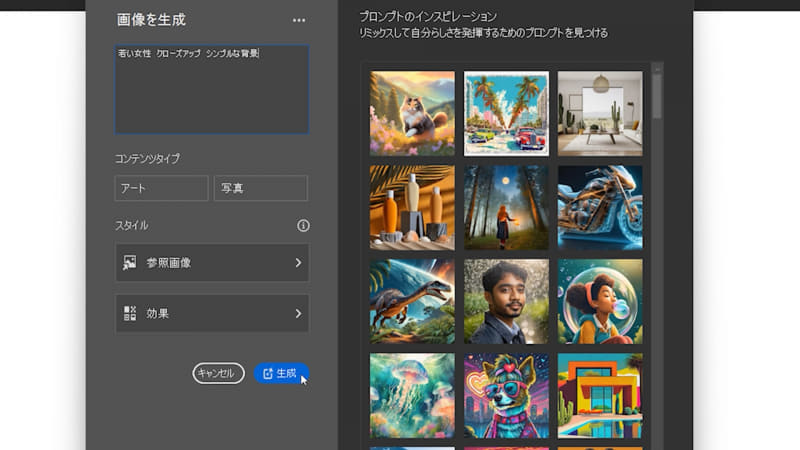
Task: Open the 効果 style row
Action: click(212, 313)
